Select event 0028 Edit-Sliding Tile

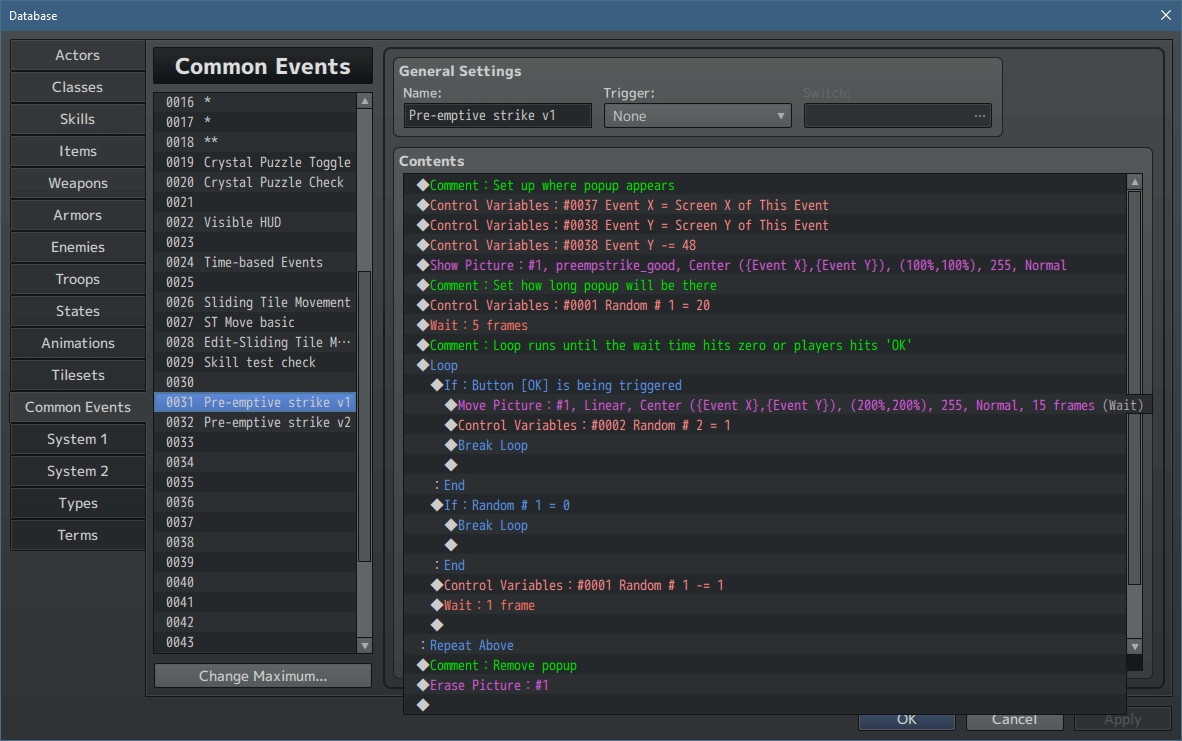click(x=255, y=342)
